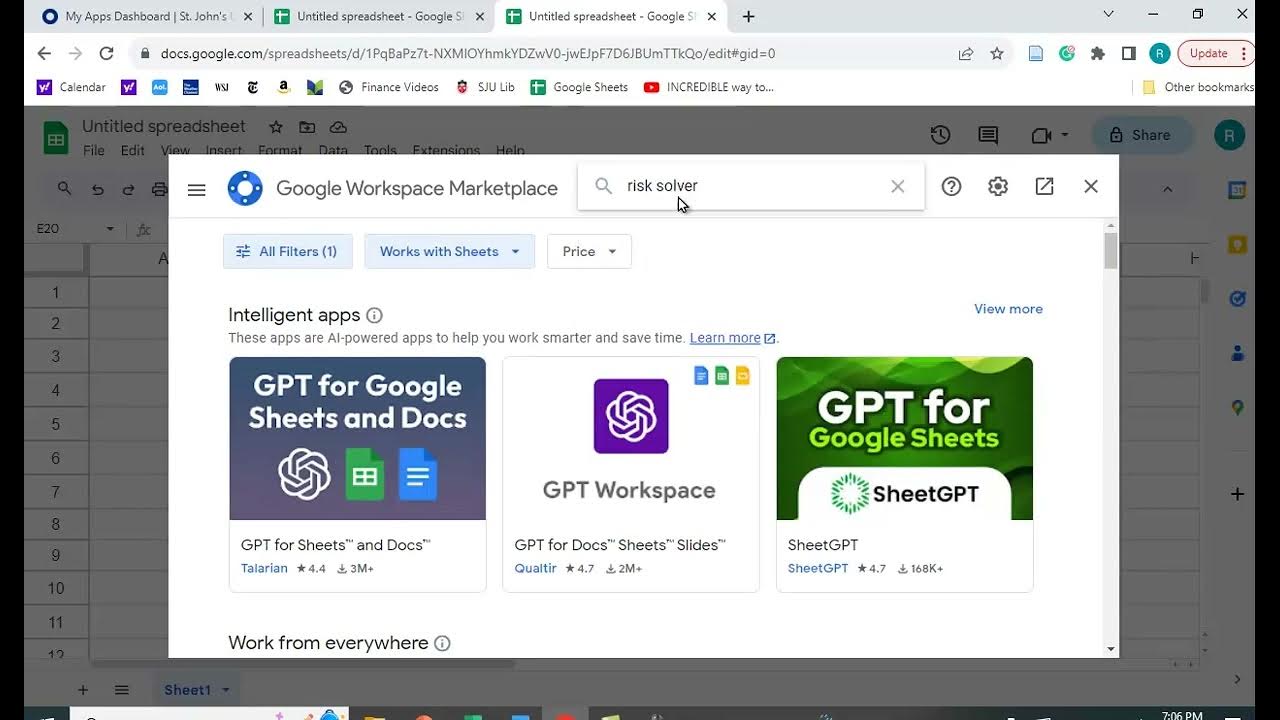Viewport: 1280px width, 720px height.
Task: Switch to My Apps Dashboard browser tab
Action: (x=148, y=16)
